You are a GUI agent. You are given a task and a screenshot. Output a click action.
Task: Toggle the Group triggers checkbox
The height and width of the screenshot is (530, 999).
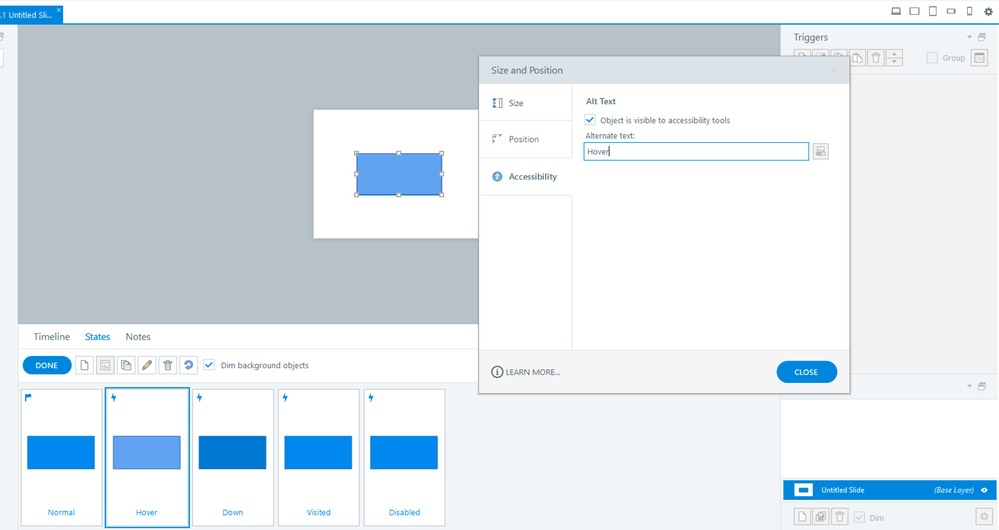[x=932, y=58]
